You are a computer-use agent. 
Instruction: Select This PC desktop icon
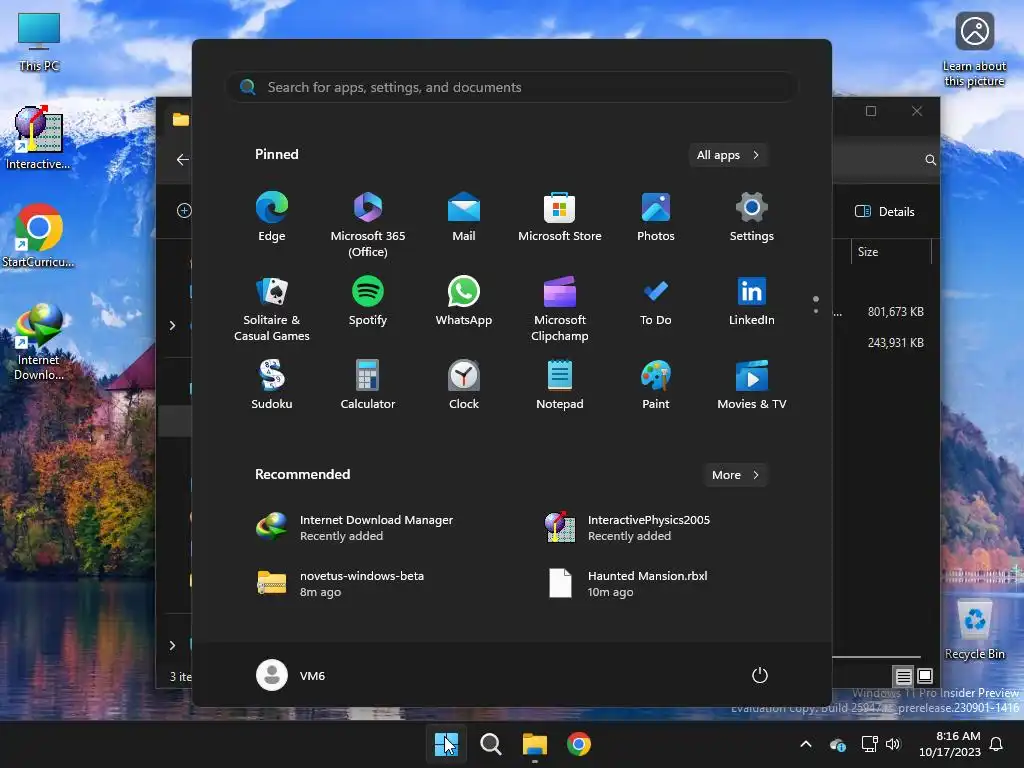pyautogui.click(x=39, y=42)
